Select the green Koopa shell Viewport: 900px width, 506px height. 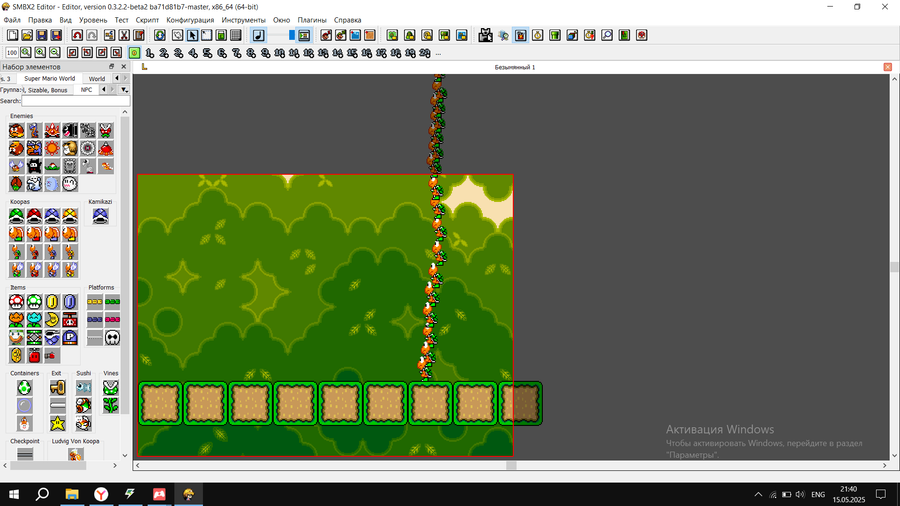coord(17,216)
